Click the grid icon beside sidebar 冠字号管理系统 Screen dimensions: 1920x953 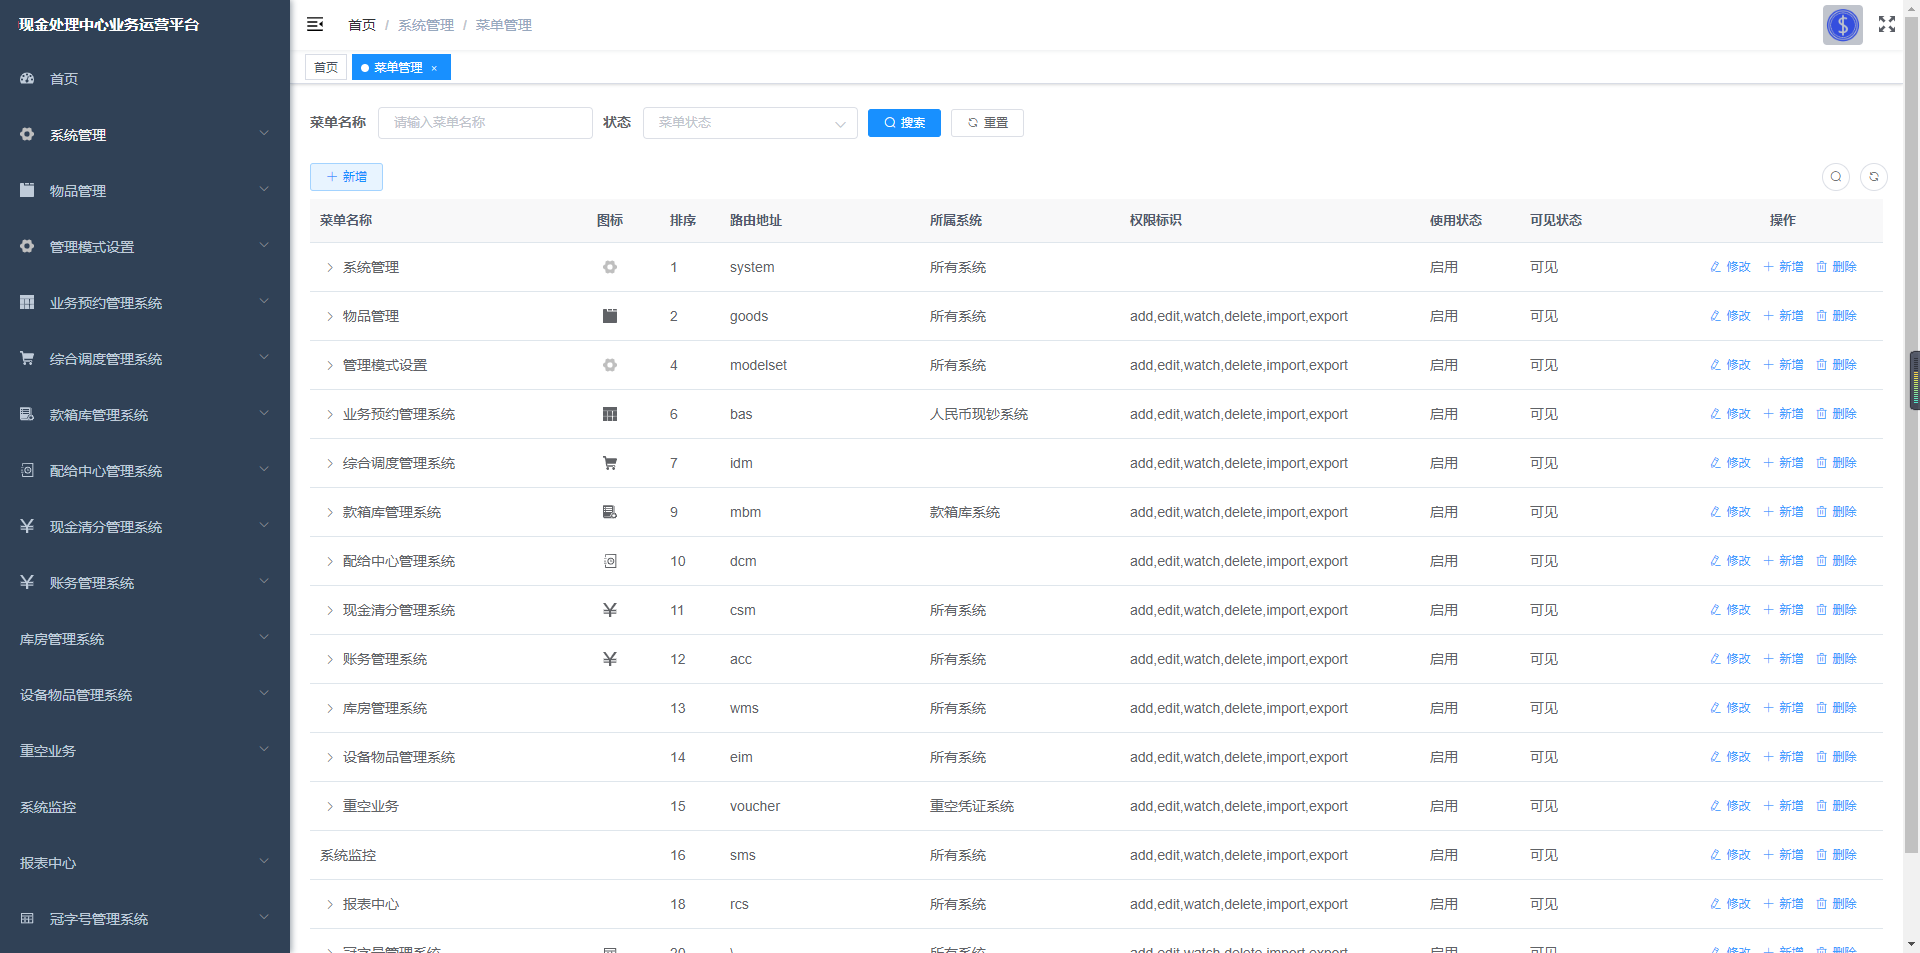click(27, 918)
